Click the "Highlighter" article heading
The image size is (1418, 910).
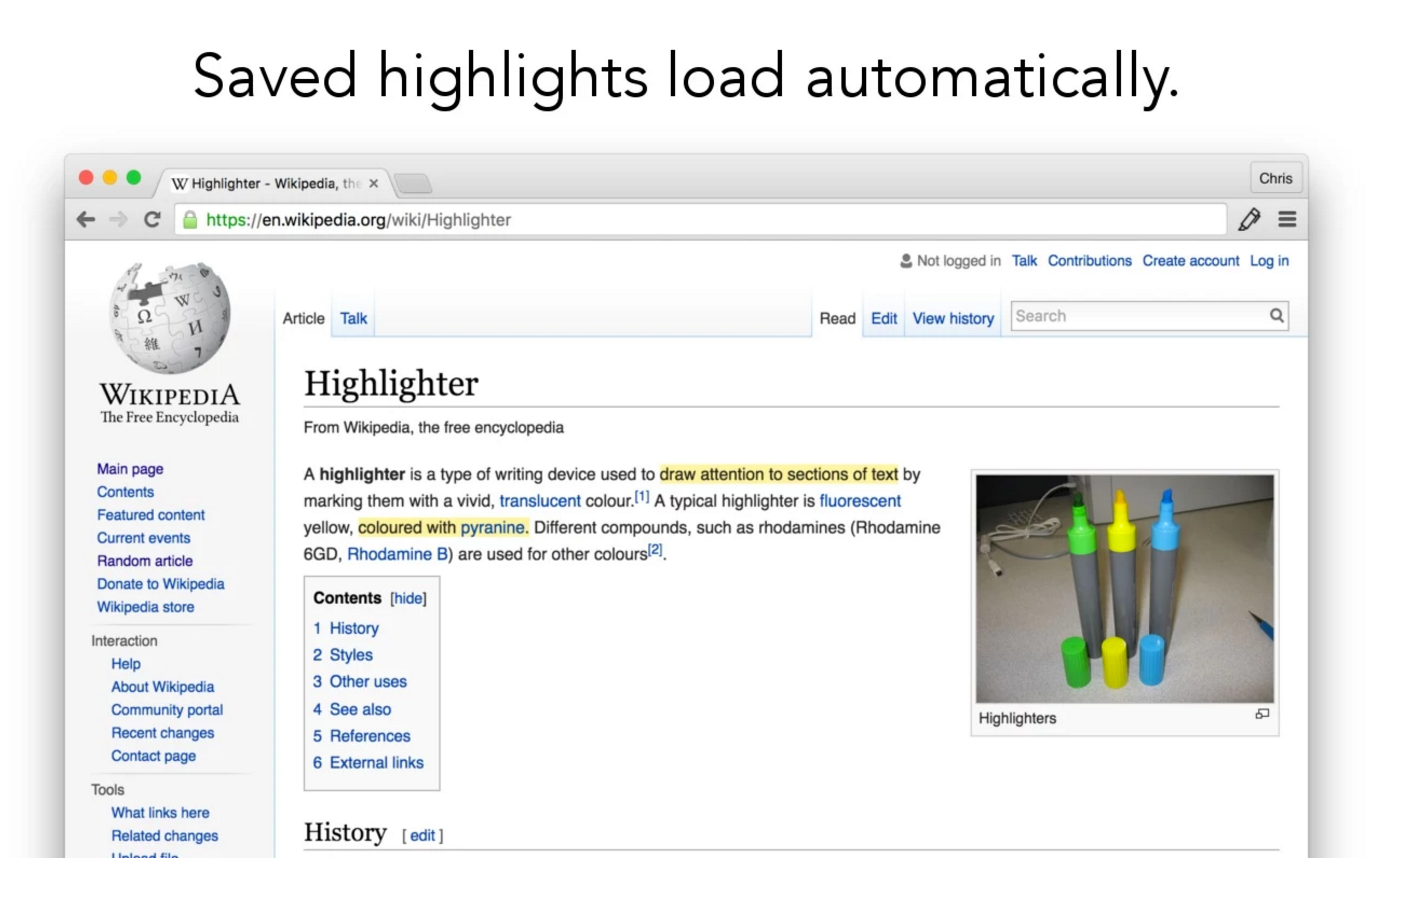(391, 383)
